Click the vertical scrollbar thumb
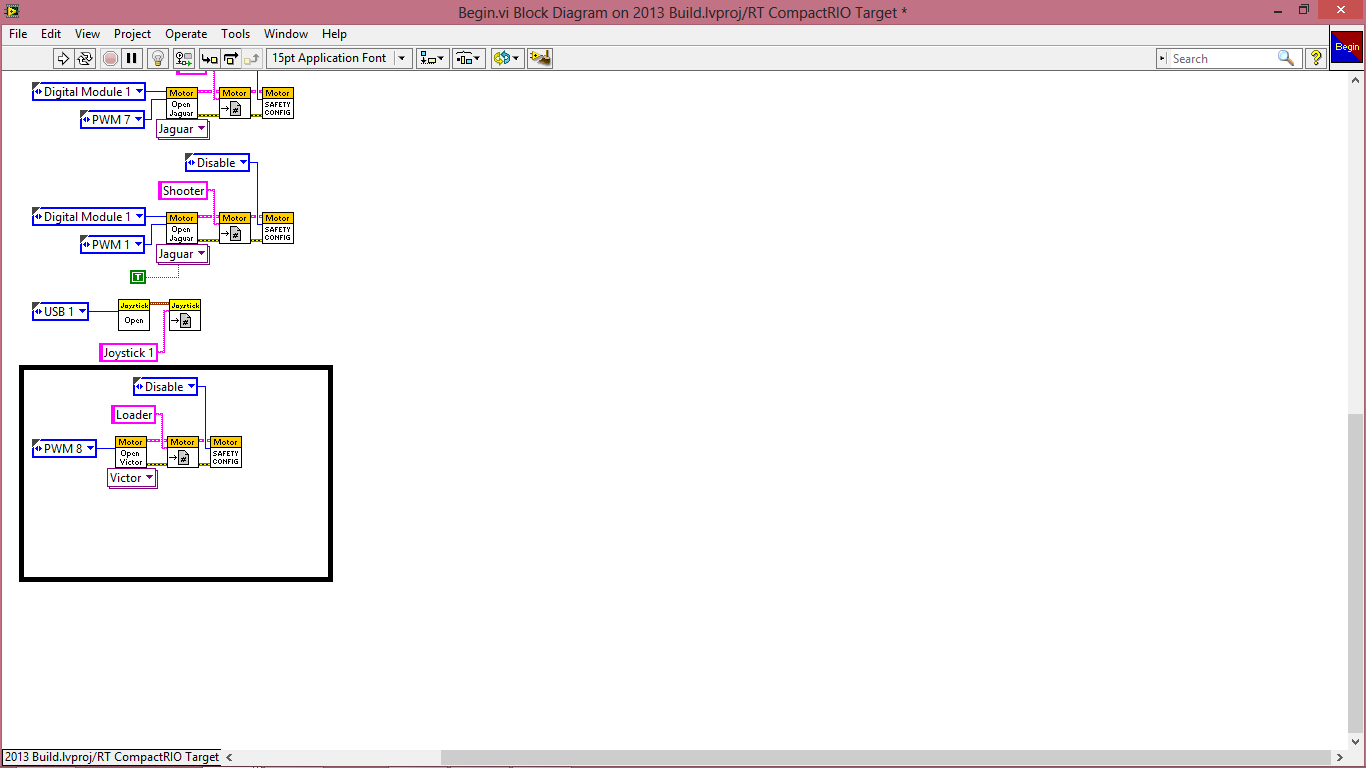Image resolution: width=1366 pixels, height=768 pixels. click(1356, 575)
